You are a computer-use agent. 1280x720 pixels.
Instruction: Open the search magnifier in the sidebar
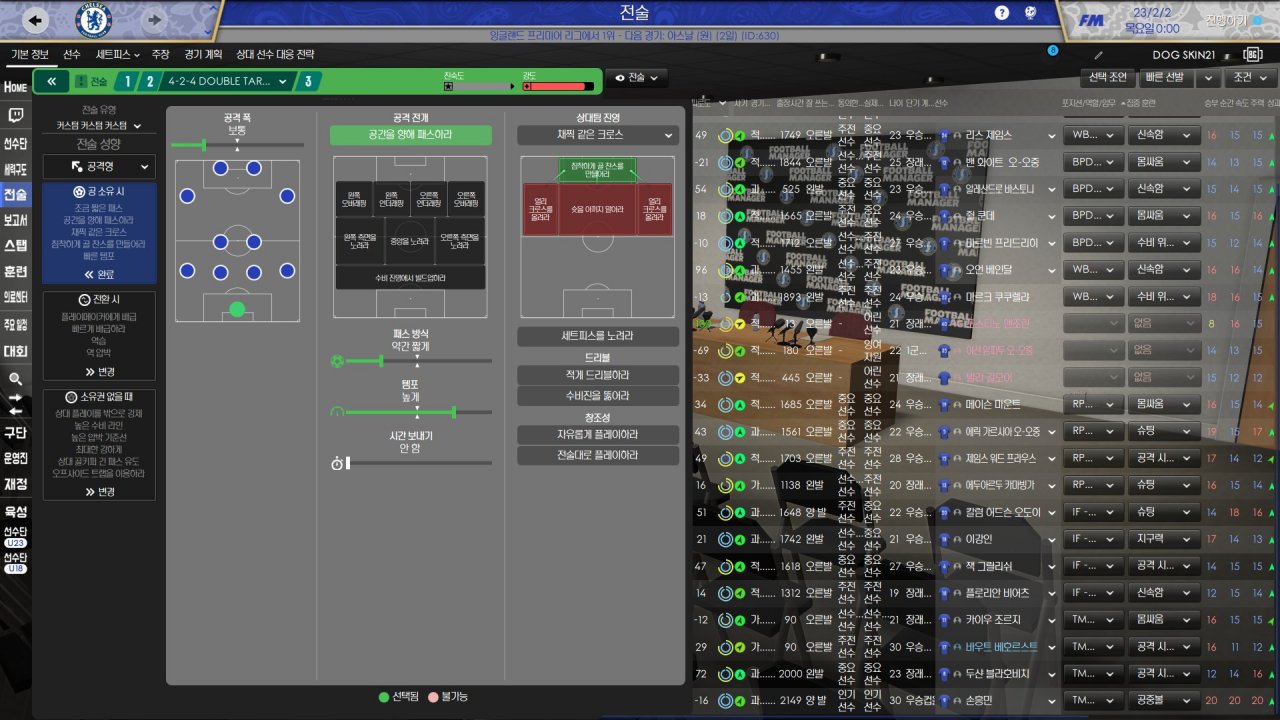coord(15,380)
